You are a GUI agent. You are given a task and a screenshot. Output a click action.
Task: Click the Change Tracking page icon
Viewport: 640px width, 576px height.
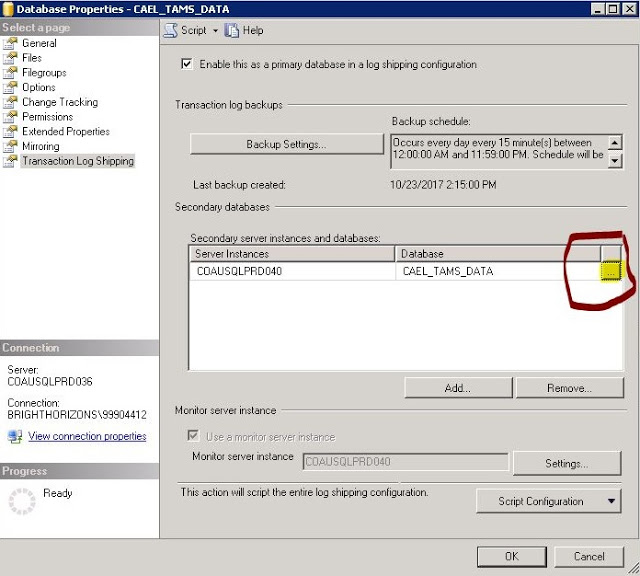(x=10, y=102)
